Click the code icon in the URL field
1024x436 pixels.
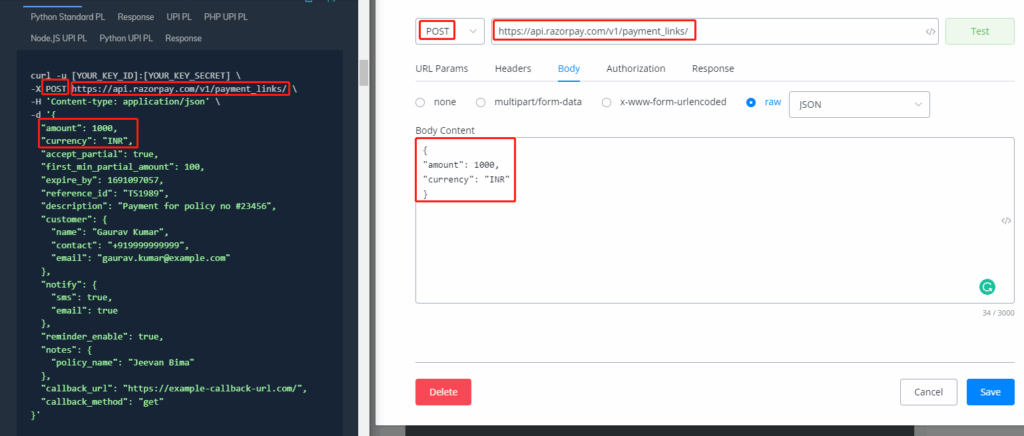(x=930, y=32)
